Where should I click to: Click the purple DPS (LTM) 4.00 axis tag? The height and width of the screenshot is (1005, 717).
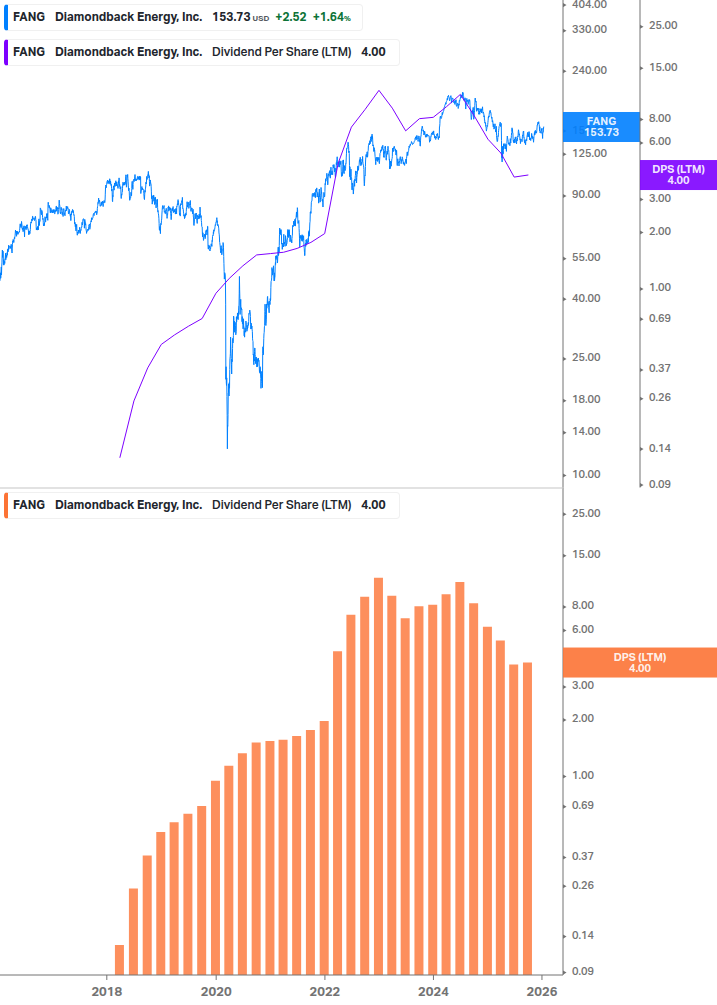point(677,175)
